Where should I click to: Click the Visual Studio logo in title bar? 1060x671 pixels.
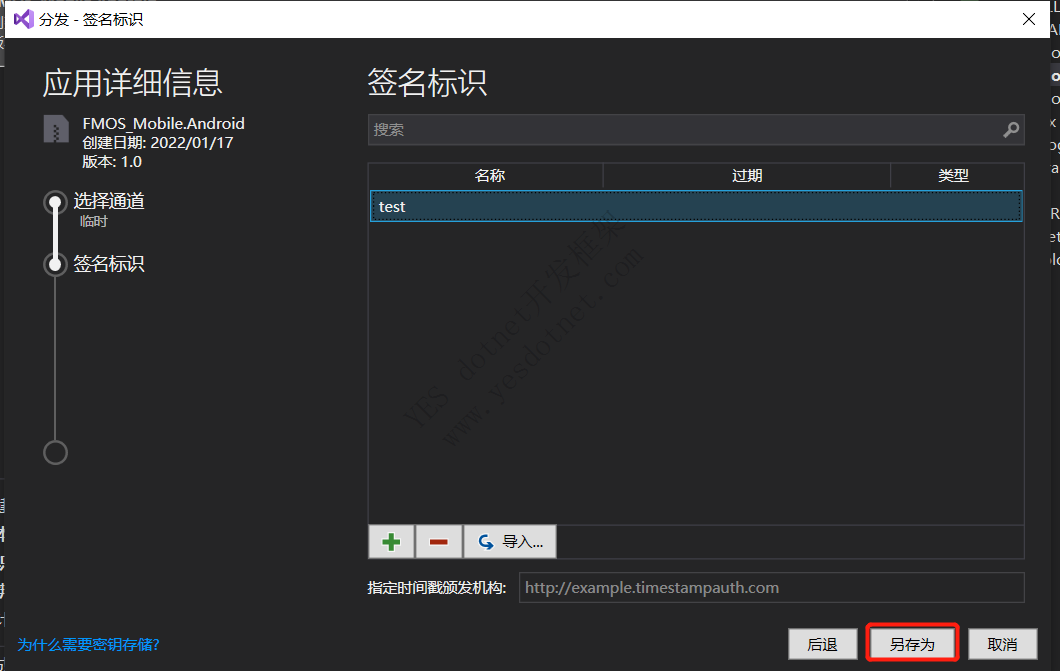click(24, 19)
